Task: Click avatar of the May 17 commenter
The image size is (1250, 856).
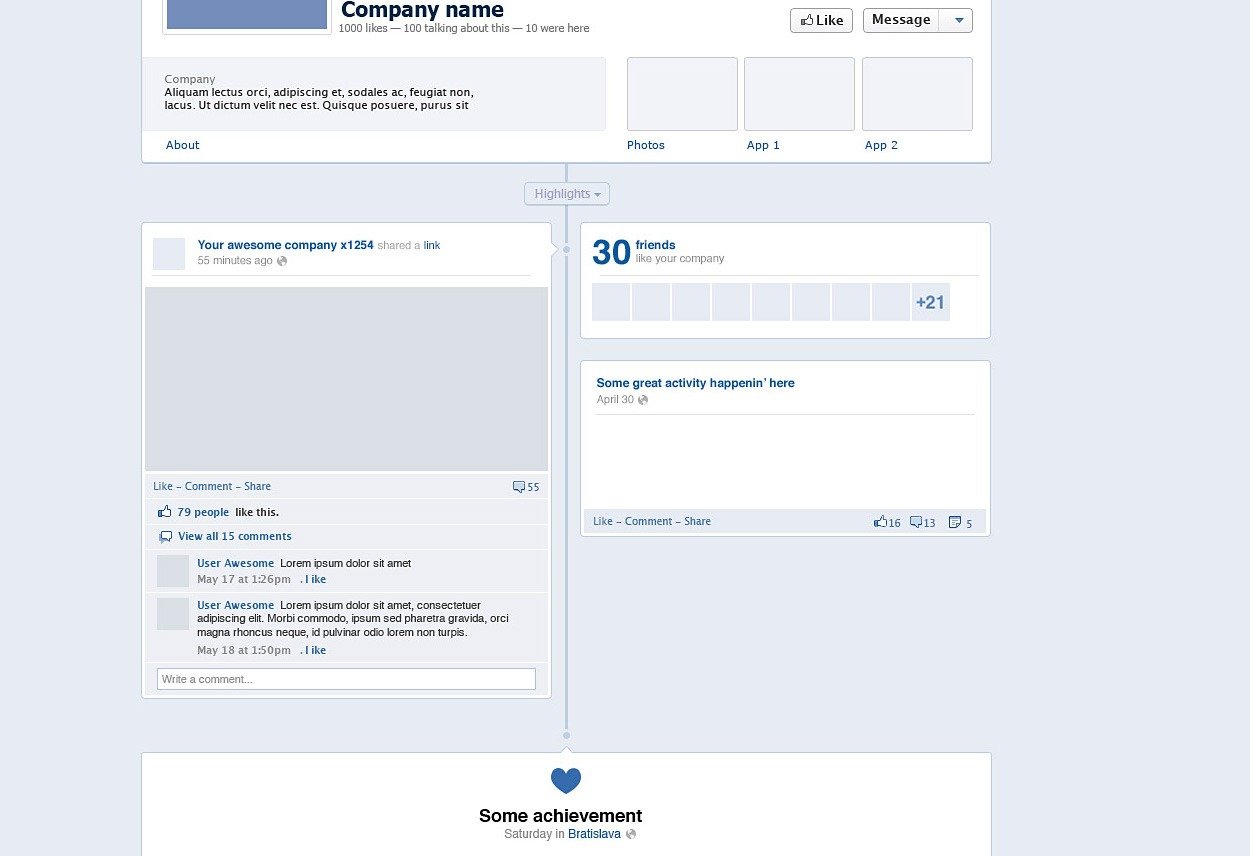Action: click(x=173, y=571)
